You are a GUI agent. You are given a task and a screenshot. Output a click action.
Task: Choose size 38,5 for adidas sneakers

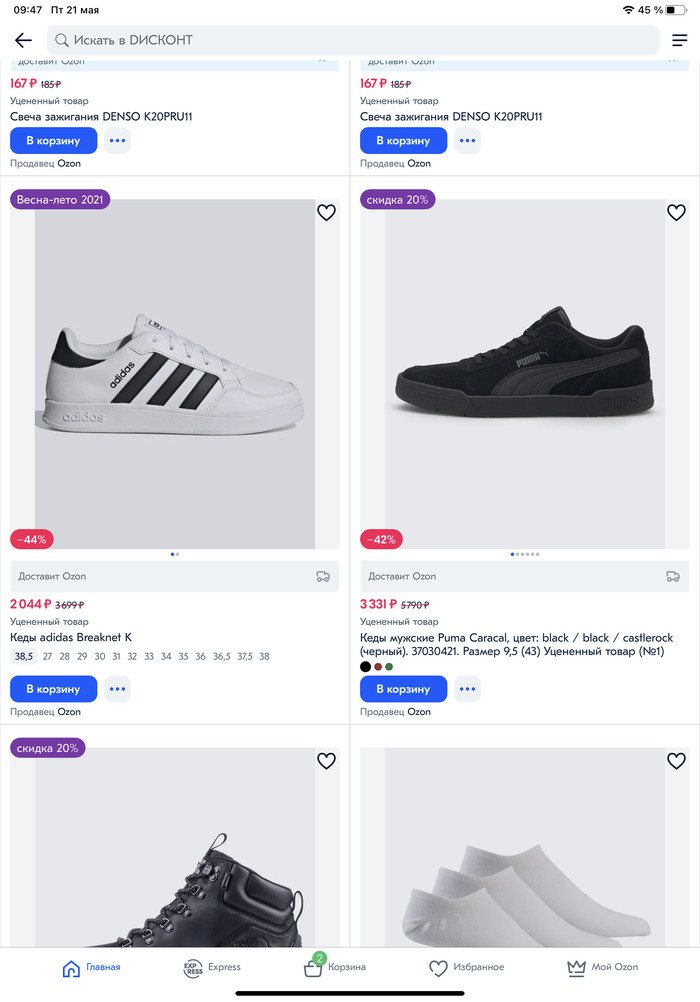pos(24,656)
